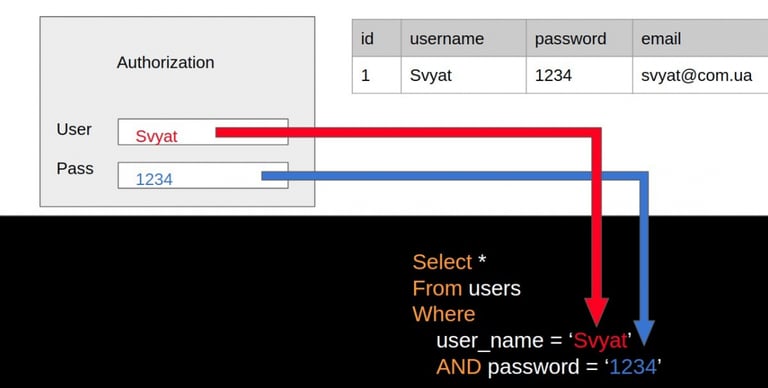Click the password column header
This screenshot has height=388, width=768.
pos(579,38)
